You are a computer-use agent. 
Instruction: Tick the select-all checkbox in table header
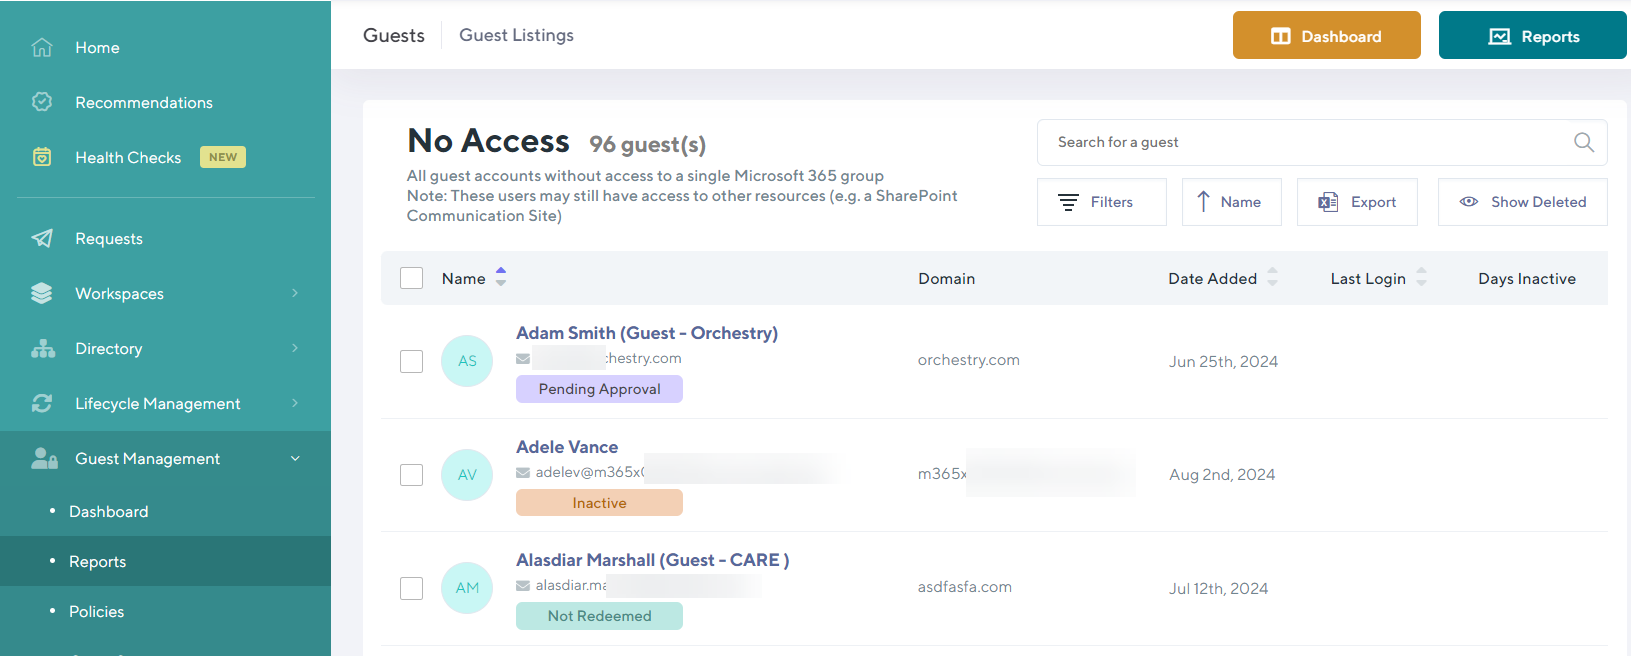(x=412, y=278)
